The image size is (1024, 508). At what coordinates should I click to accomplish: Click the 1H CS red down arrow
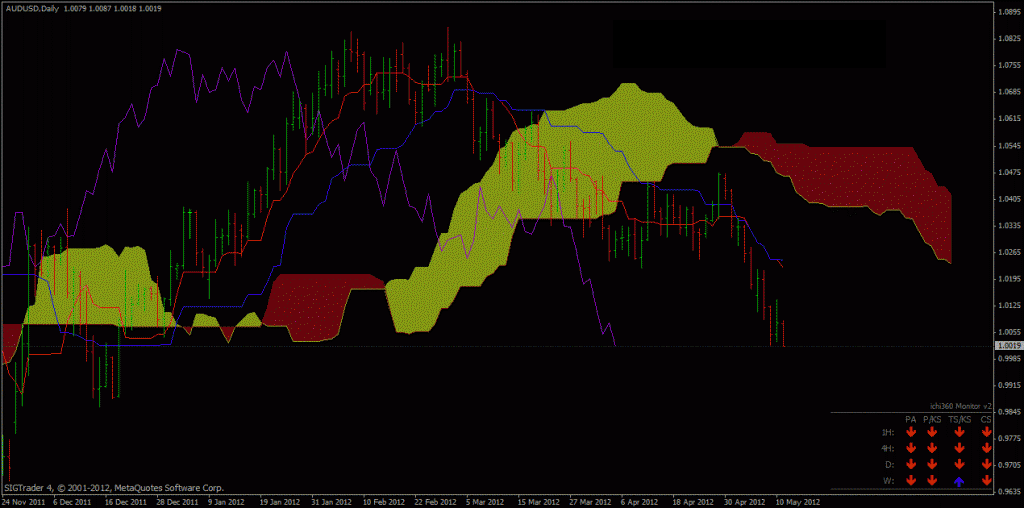[x=986, y=432]
